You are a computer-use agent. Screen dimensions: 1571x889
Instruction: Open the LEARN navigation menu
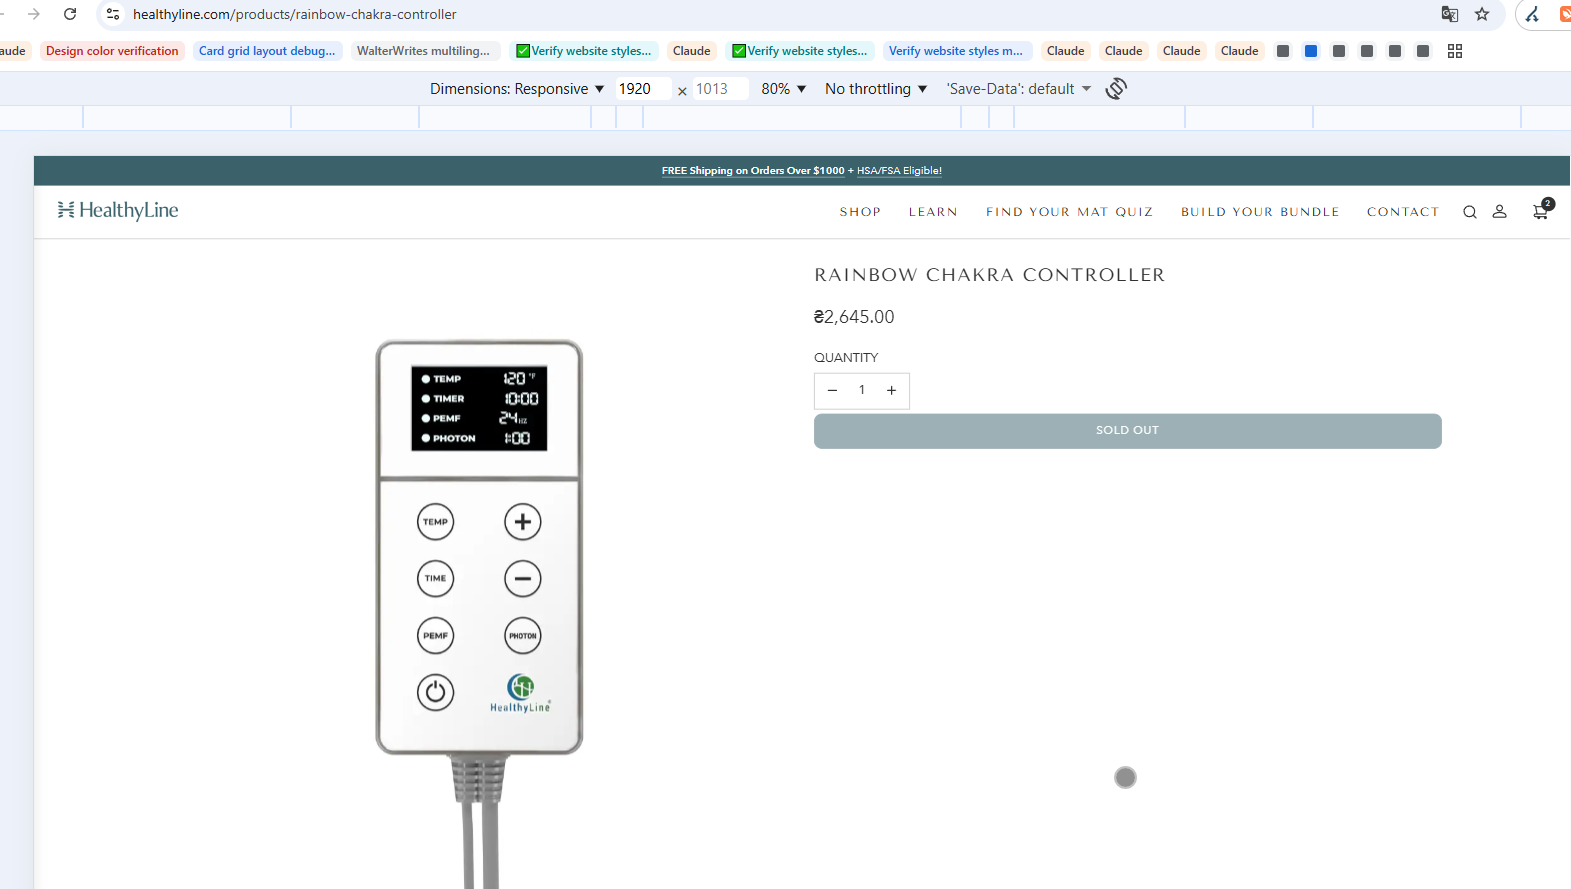[933, 212]
